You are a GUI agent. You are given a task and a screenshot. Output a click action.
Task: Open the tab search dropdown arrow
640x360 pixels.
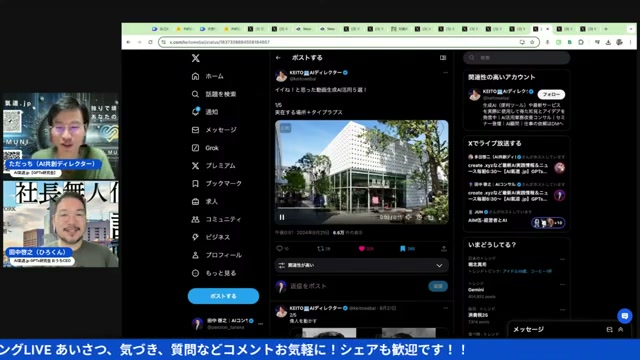[x=631, y=29]
